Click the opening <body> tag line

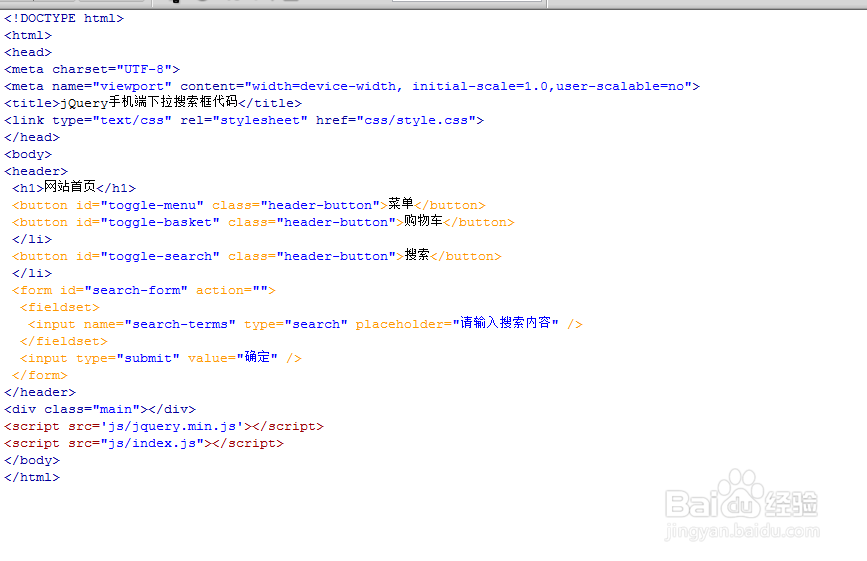(28, 155)
